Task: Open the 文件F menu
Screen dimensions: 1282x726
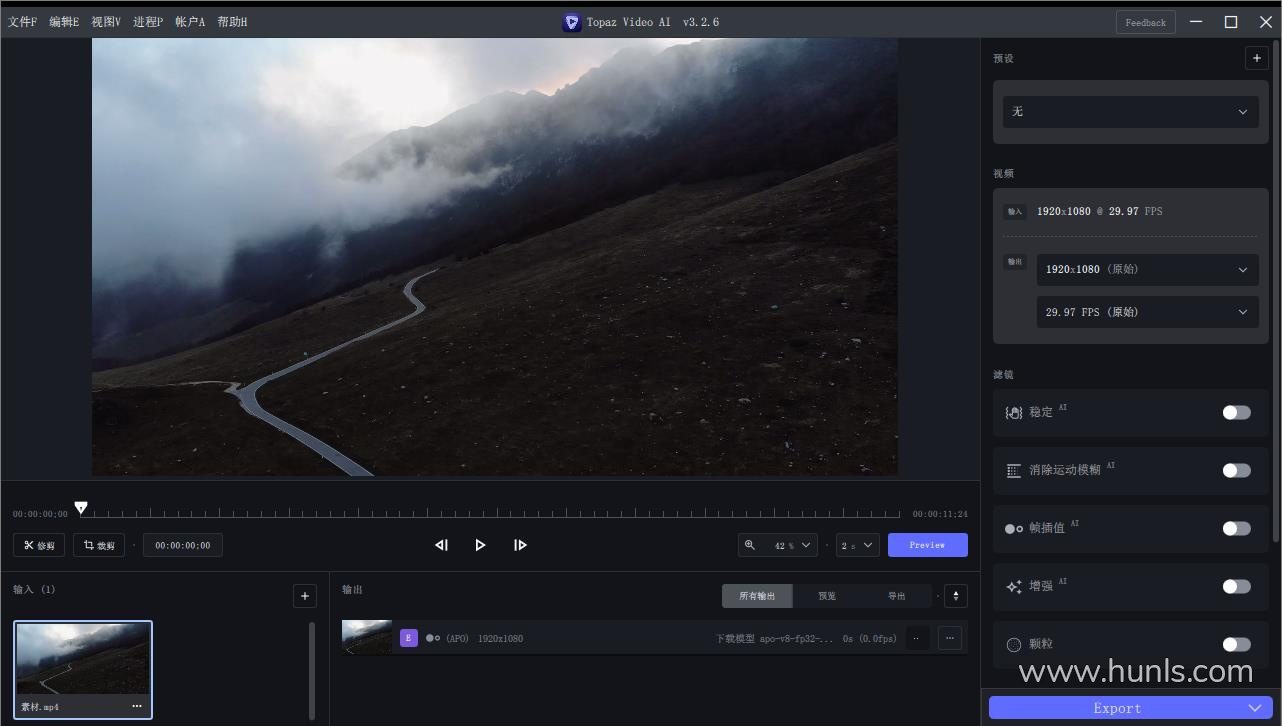Action: (x=22, y=22)
